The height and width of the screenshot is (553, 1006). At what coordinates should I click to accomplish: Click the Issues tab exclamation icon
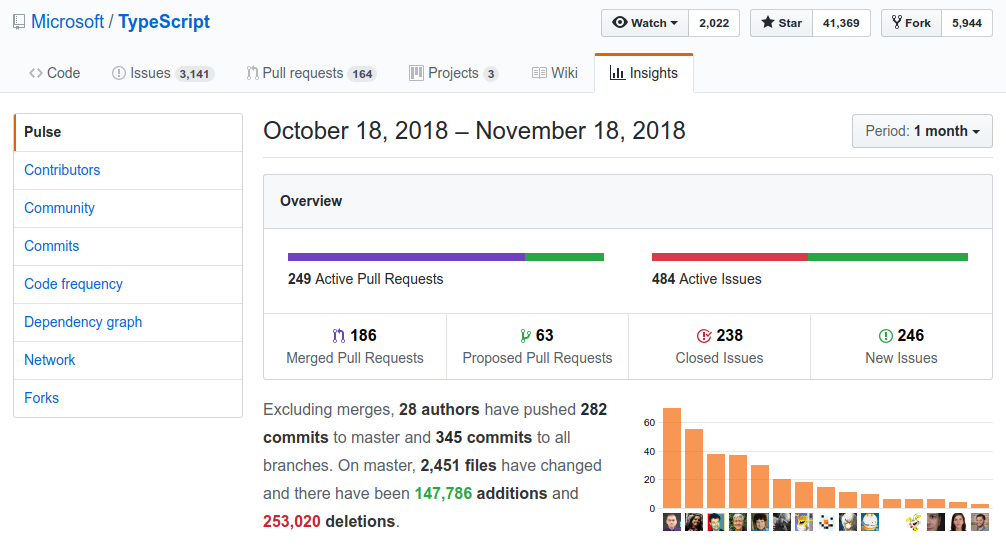[119, 73]
